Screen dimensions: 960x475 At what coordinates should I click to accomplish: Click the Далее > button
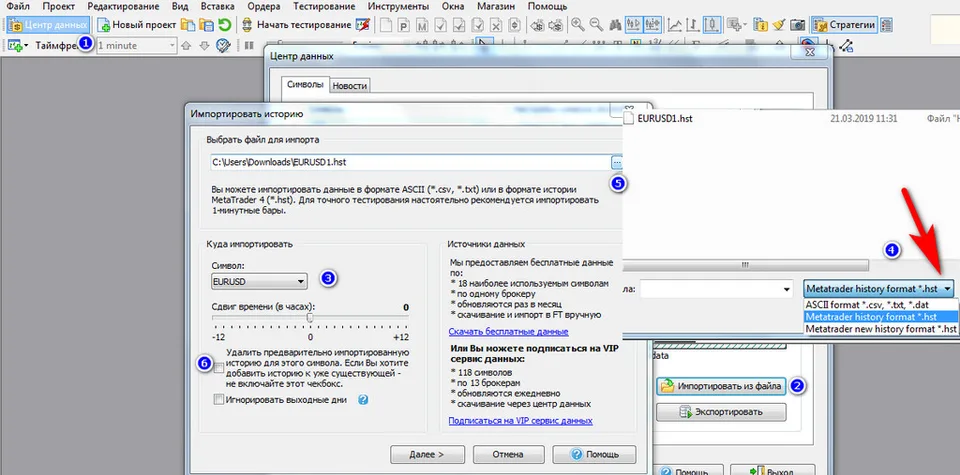click(x=427, y=455)
